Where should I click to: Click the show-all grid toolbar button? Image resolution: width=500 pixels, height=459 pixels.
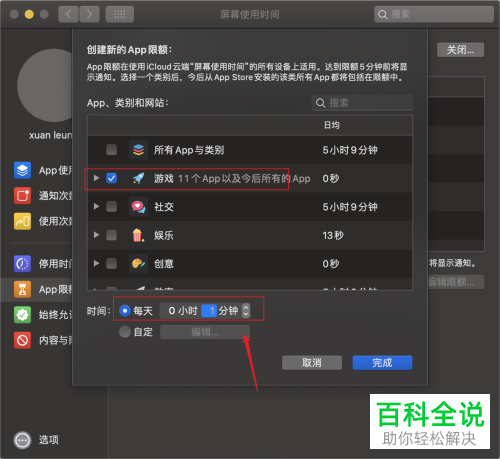click(x=120, y=14)
